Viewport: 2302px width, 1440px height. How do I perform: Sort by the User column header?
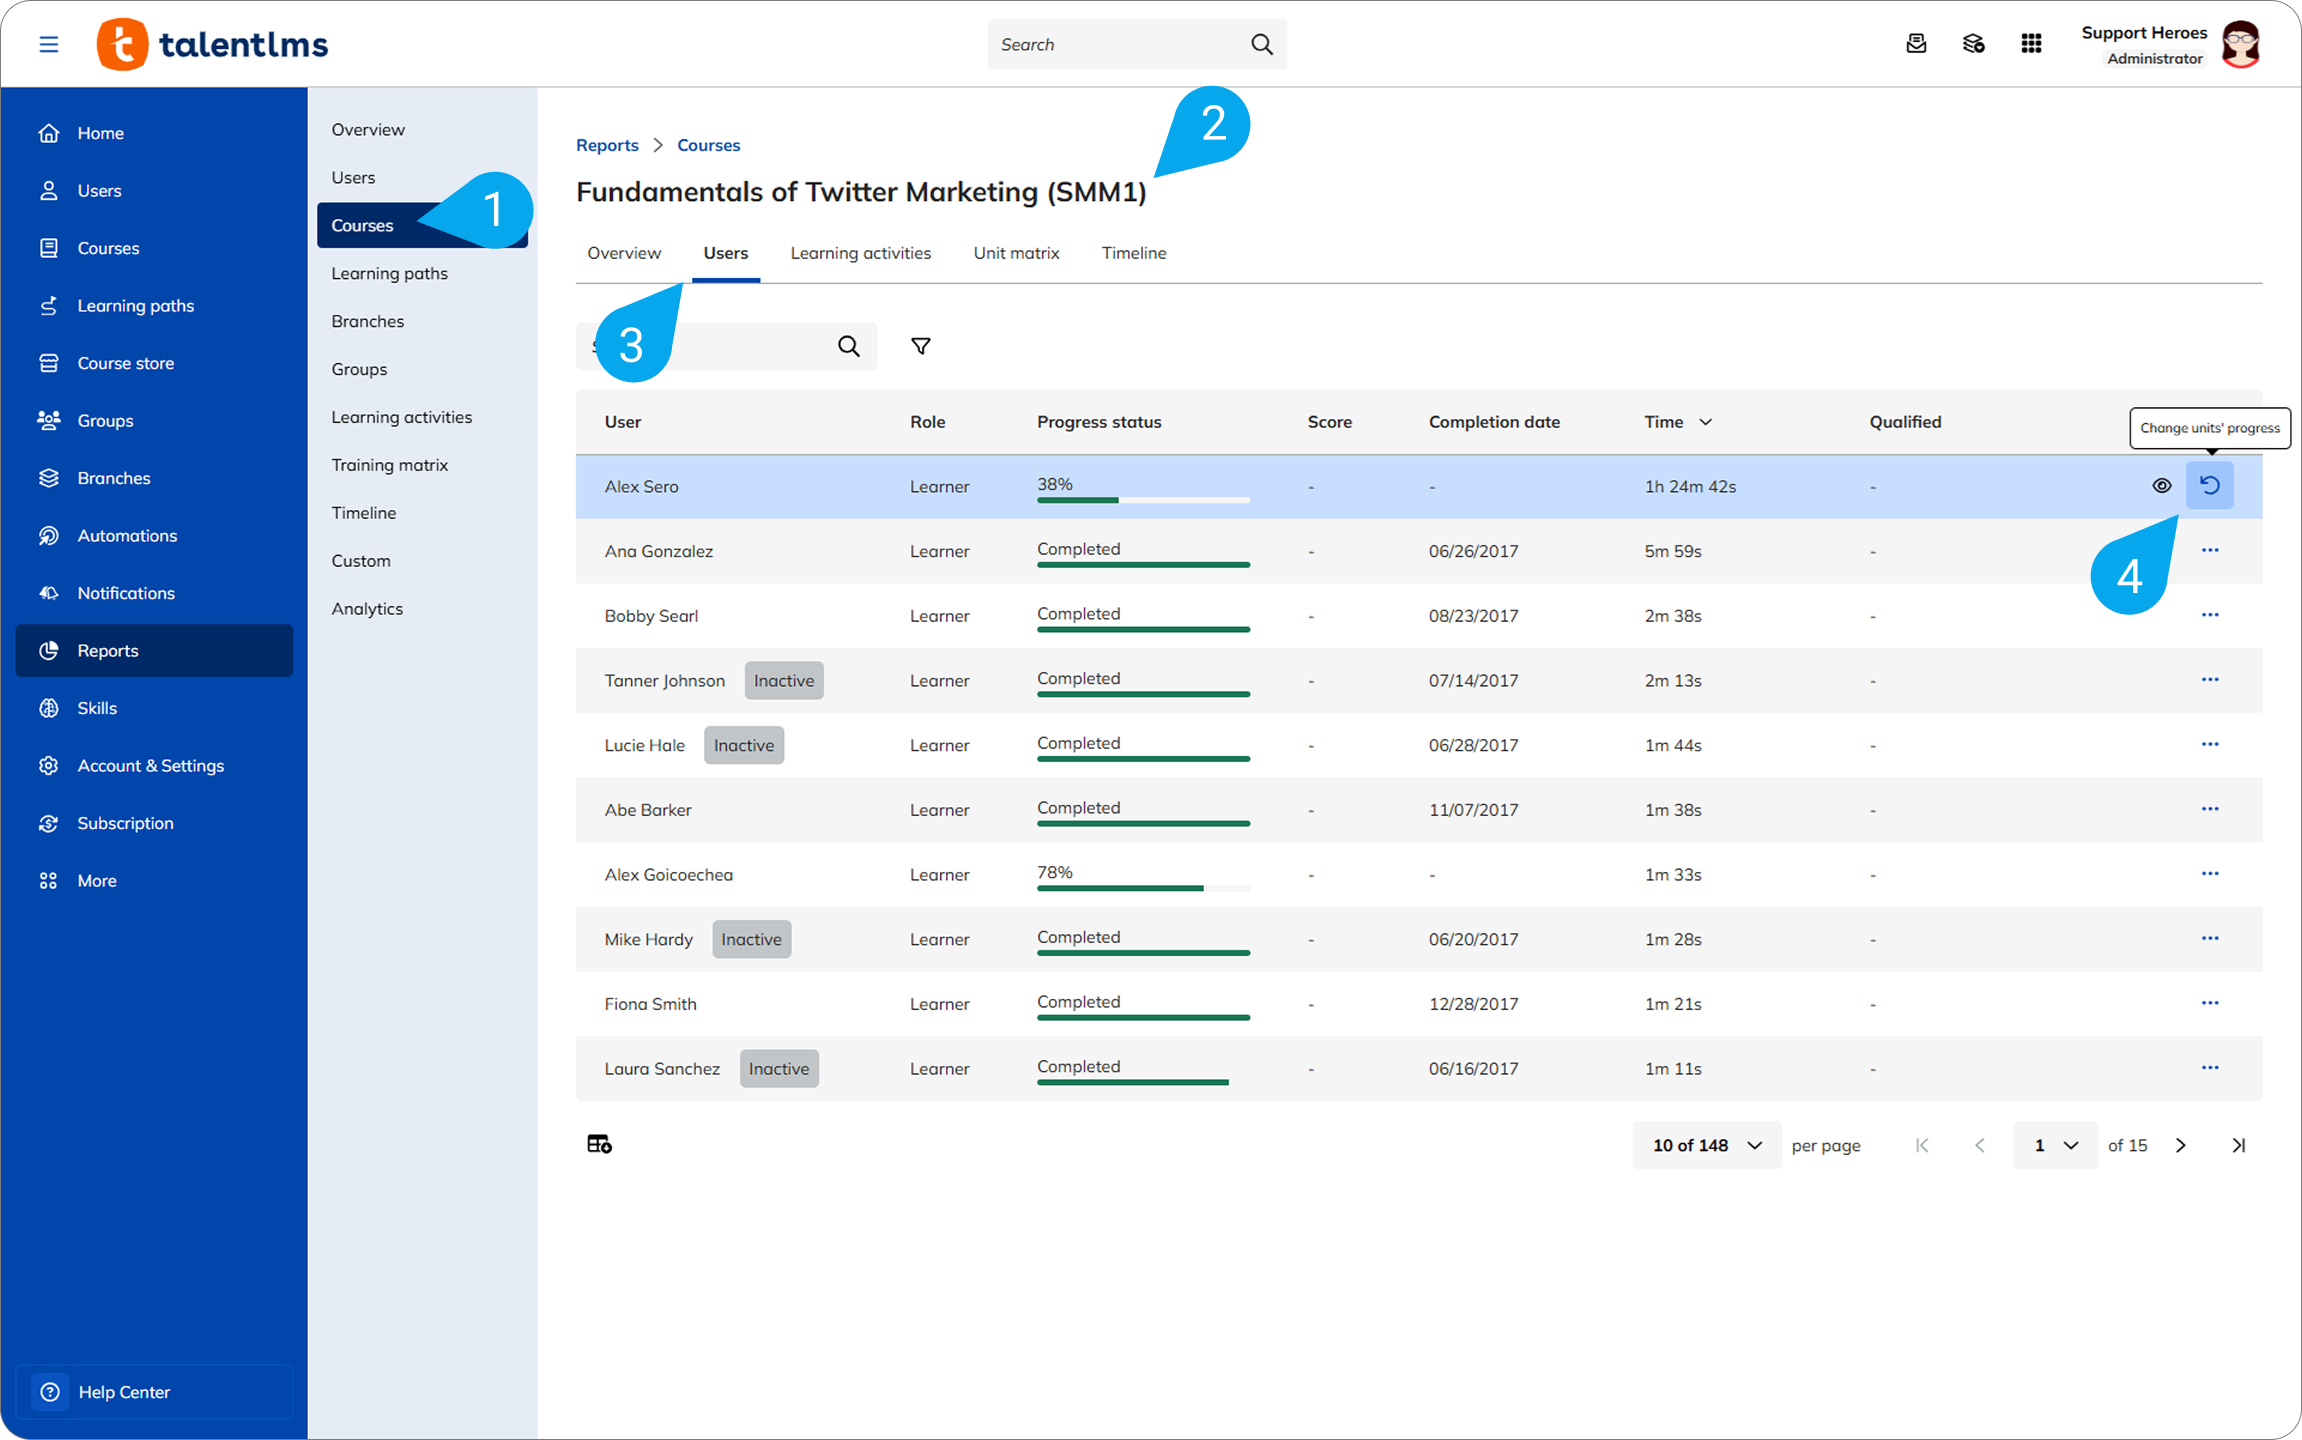point(622,422)
